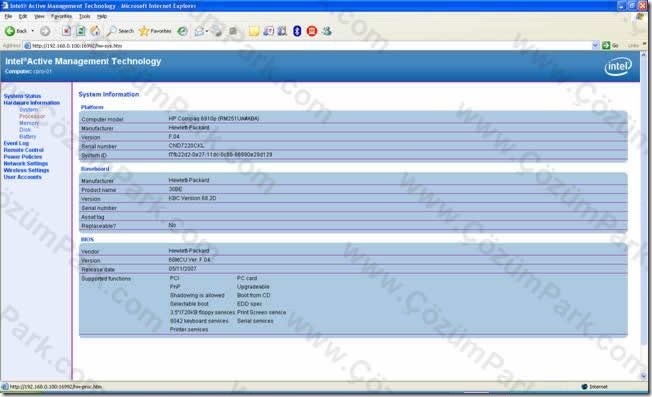Click the BIOS section heading

pyautogui.click(x=87, y=239)
